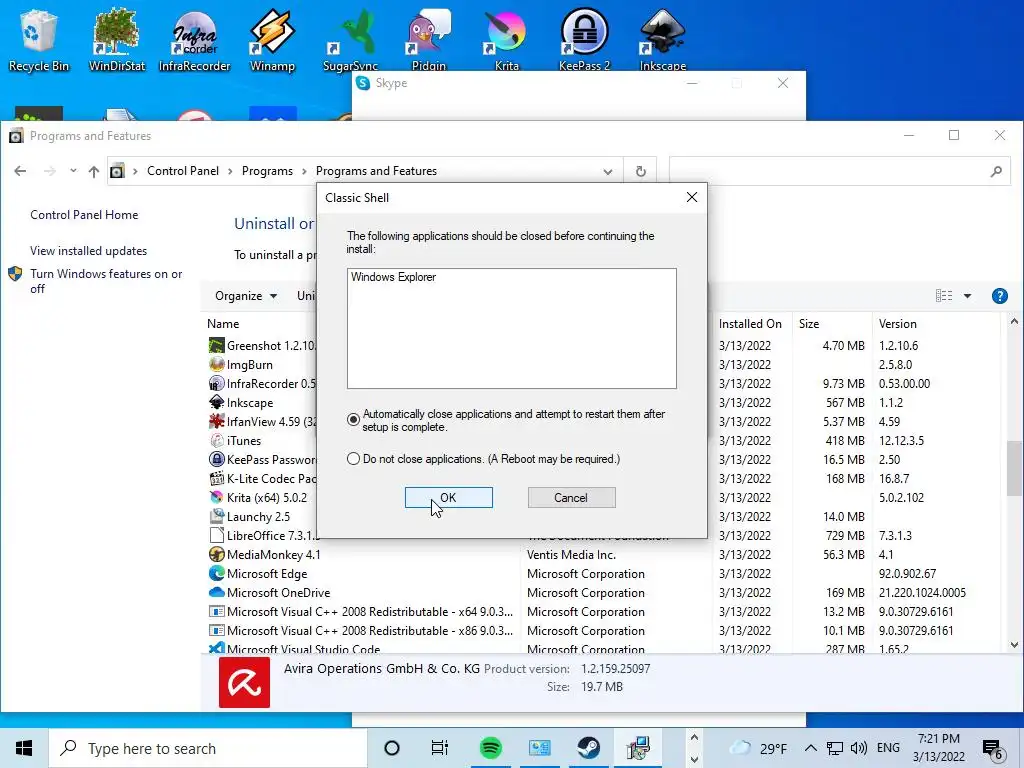Open InfraRecorder desktop shortcut

click(195, 39)
